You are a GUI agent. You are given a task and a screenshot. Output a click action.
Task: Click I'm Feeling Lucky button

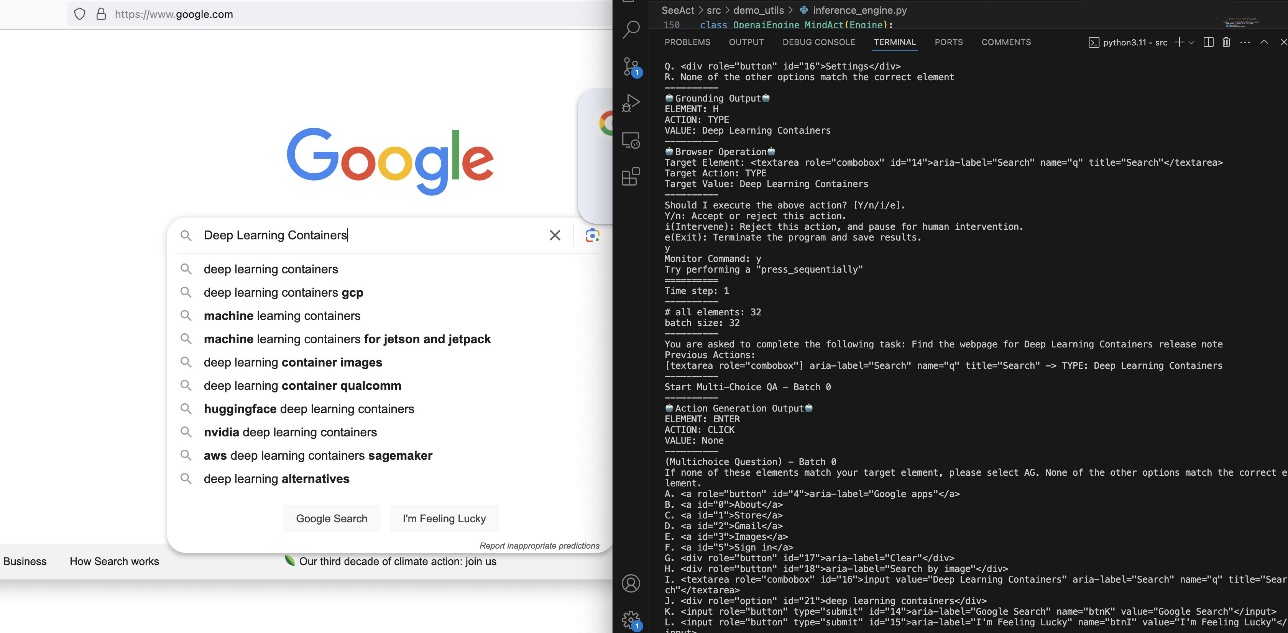point(444,518)
